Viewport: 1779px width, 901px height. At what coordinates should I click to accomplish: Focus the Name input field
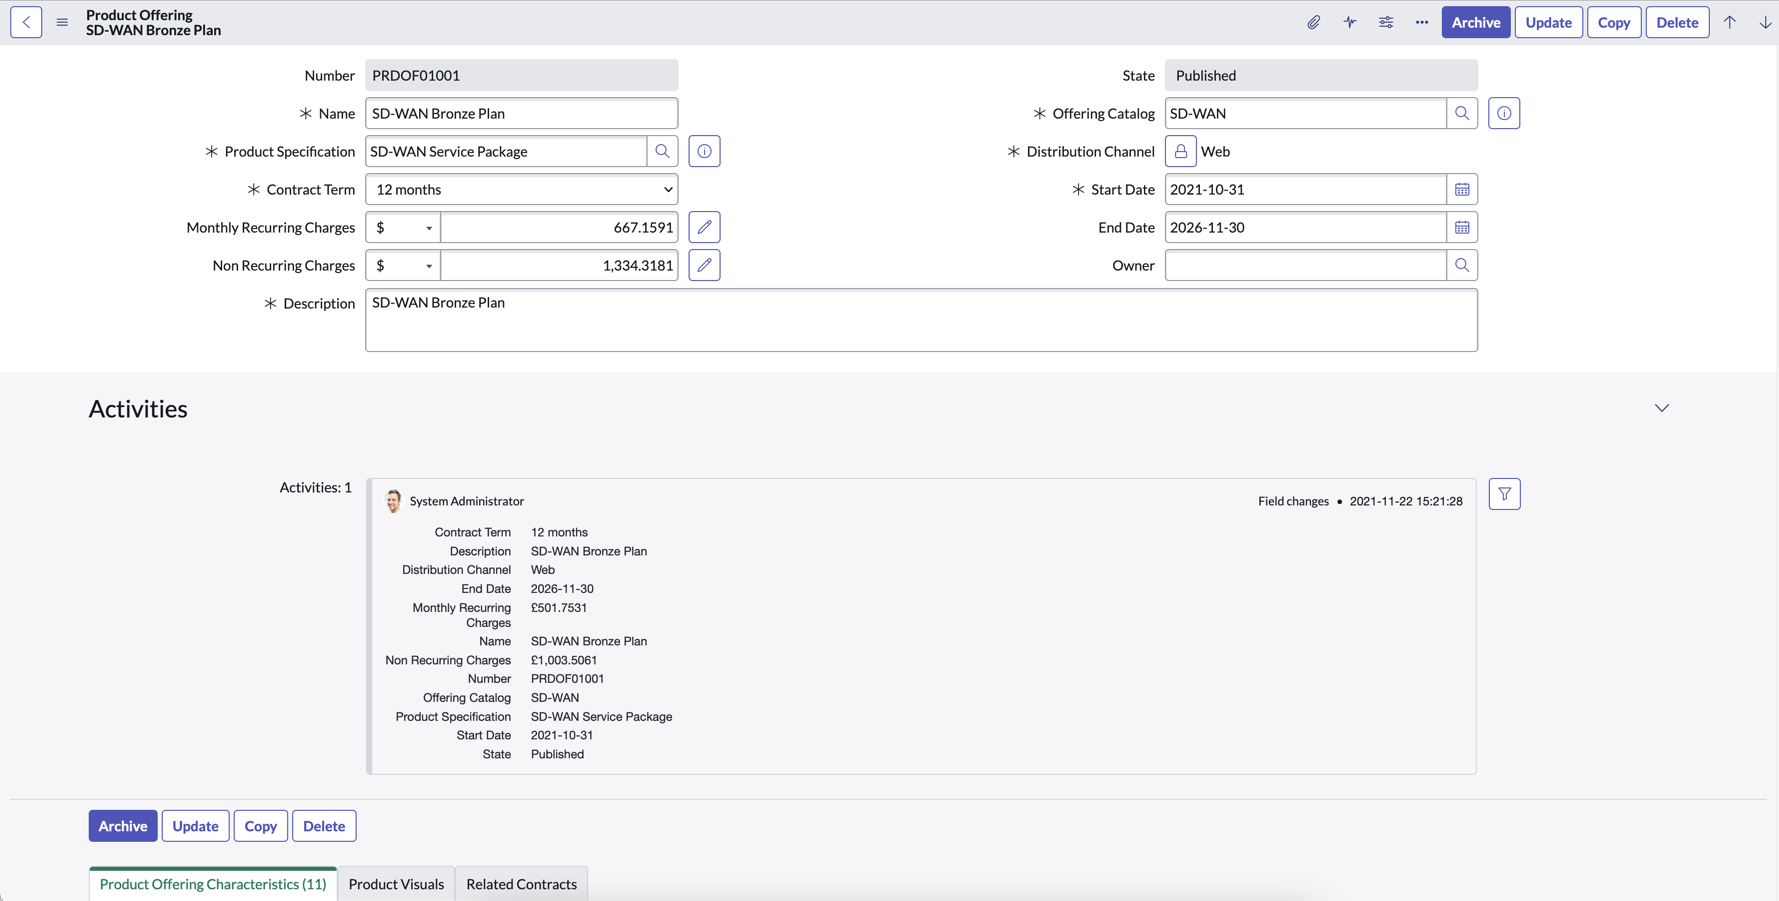[521, 113]
